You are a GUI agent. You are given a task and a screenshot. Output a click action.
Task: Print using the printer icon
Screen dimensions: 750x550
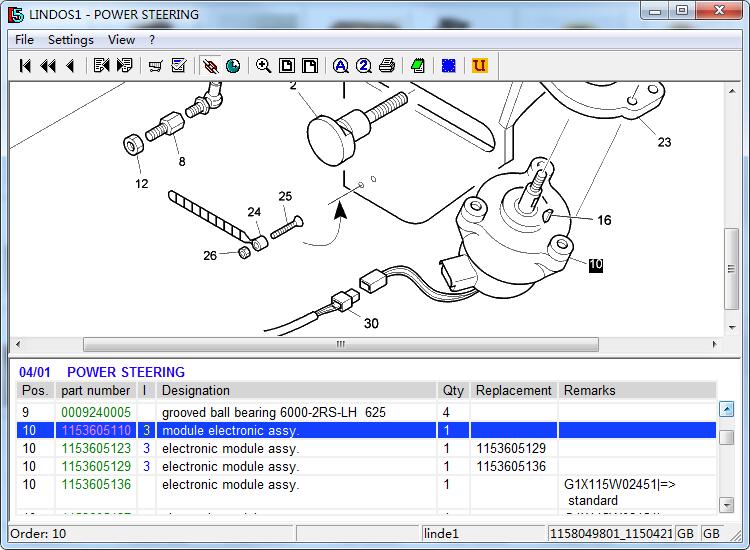tap(387, 66)
